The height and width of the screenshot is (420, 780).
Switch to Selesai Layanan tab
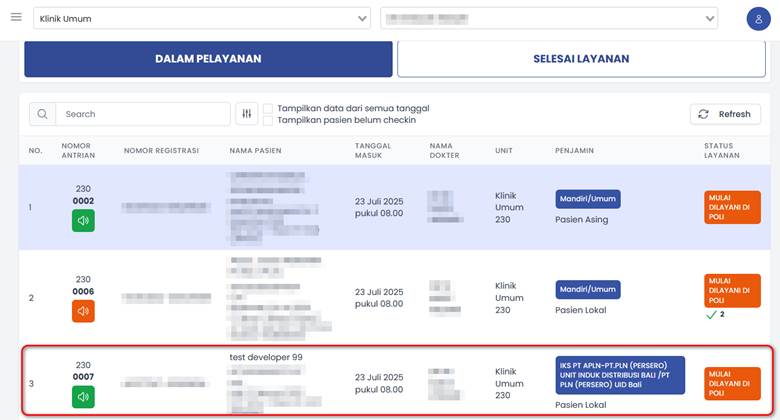click(x=581, y=59)
